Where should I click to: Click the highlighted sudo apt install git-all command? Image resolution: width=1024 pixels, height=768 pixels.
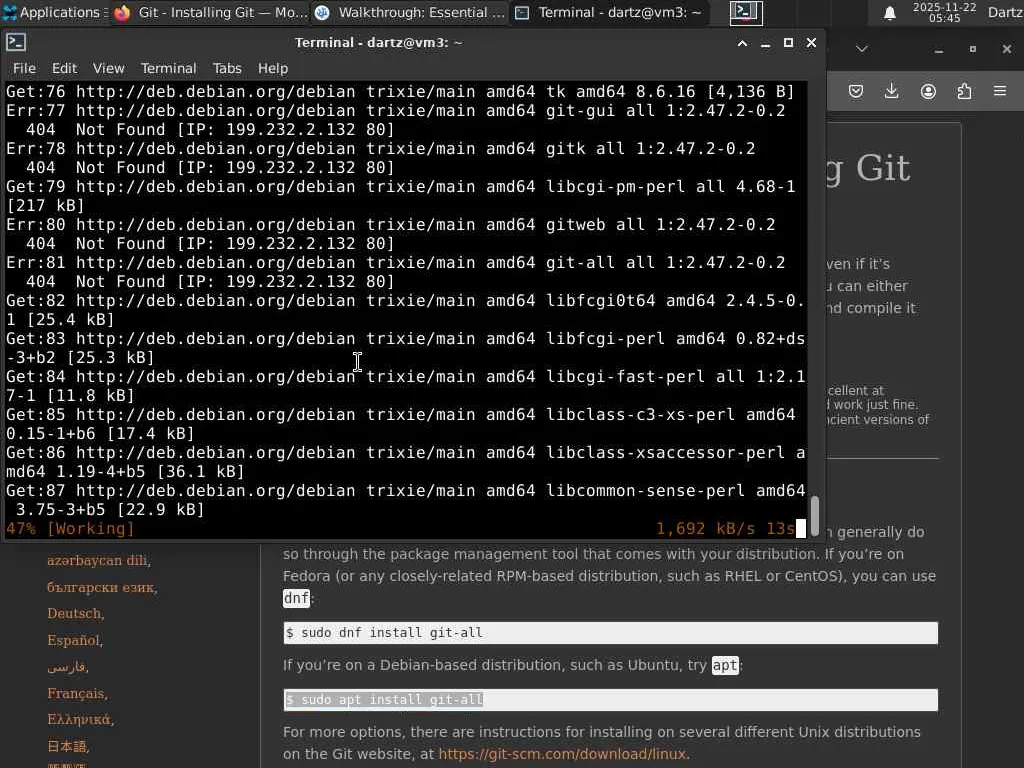click(x=384, y=699)
